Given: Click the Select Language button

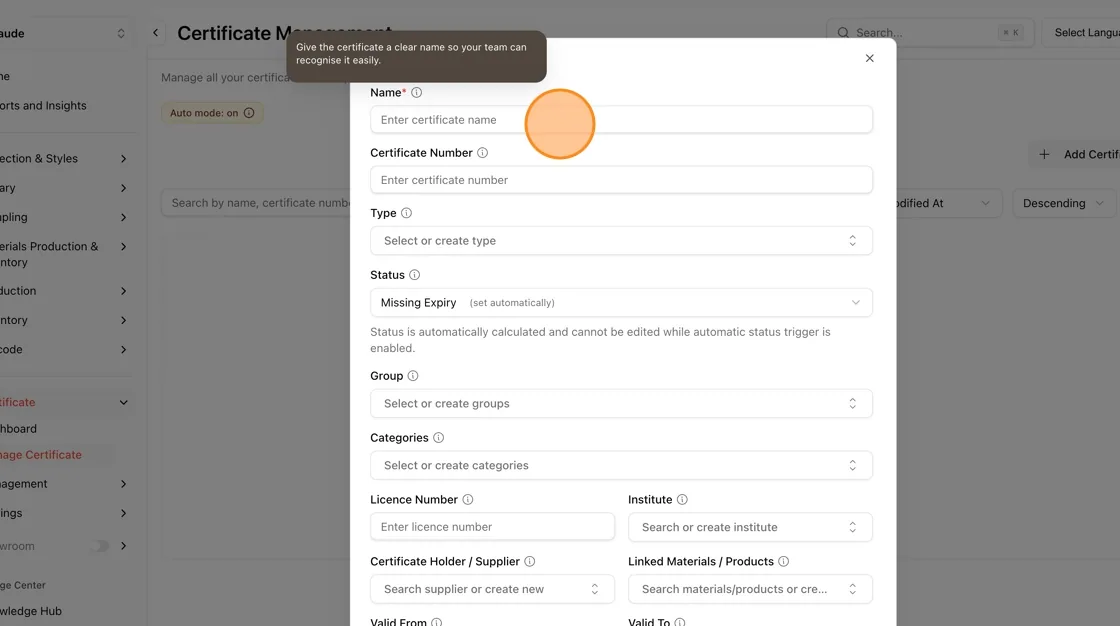Looking at the screenshot, I should point(1081,33).
